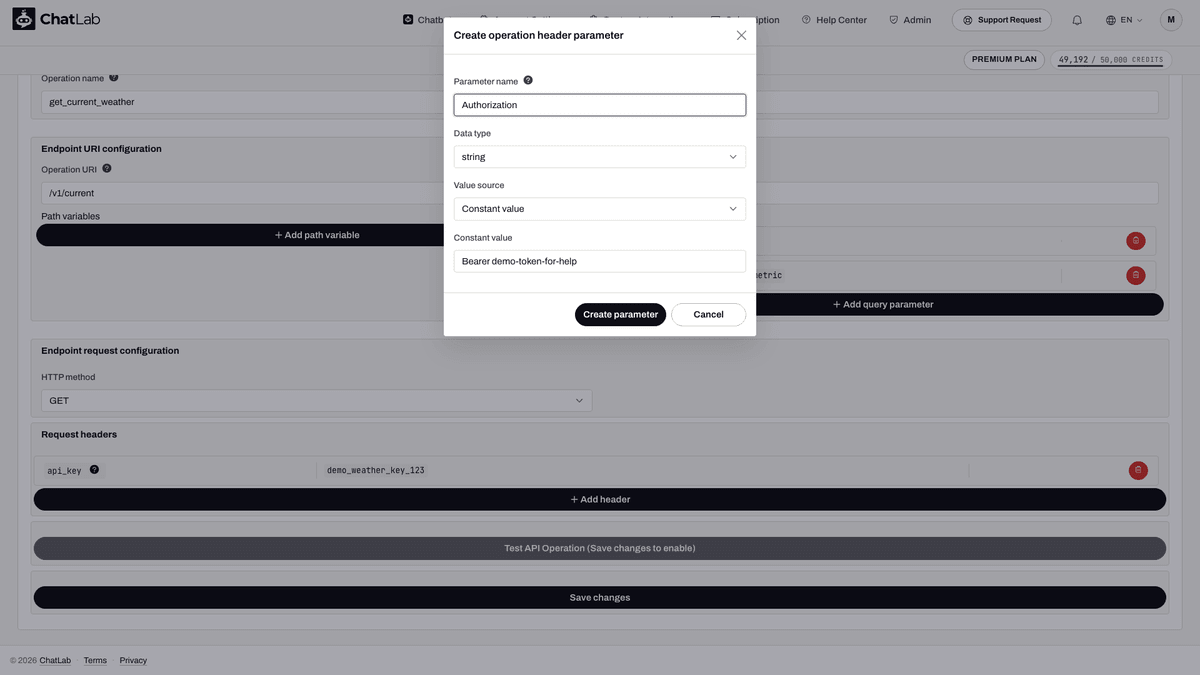Click the 49,192 / 50,000 credits counter

pyautogui.click(x=1110, y=59)
